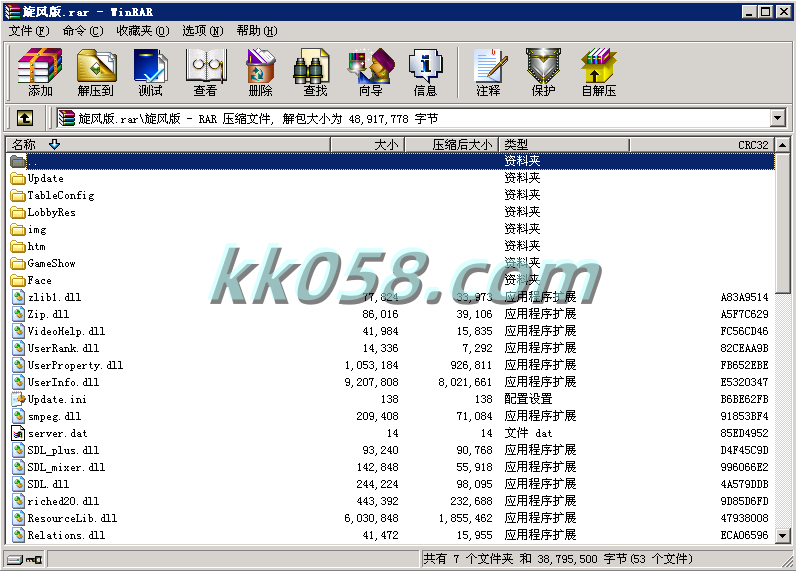Viewport: 796px width, 571px height.
Task: Open the File (文件) menu
Action: tap(29, 31)
